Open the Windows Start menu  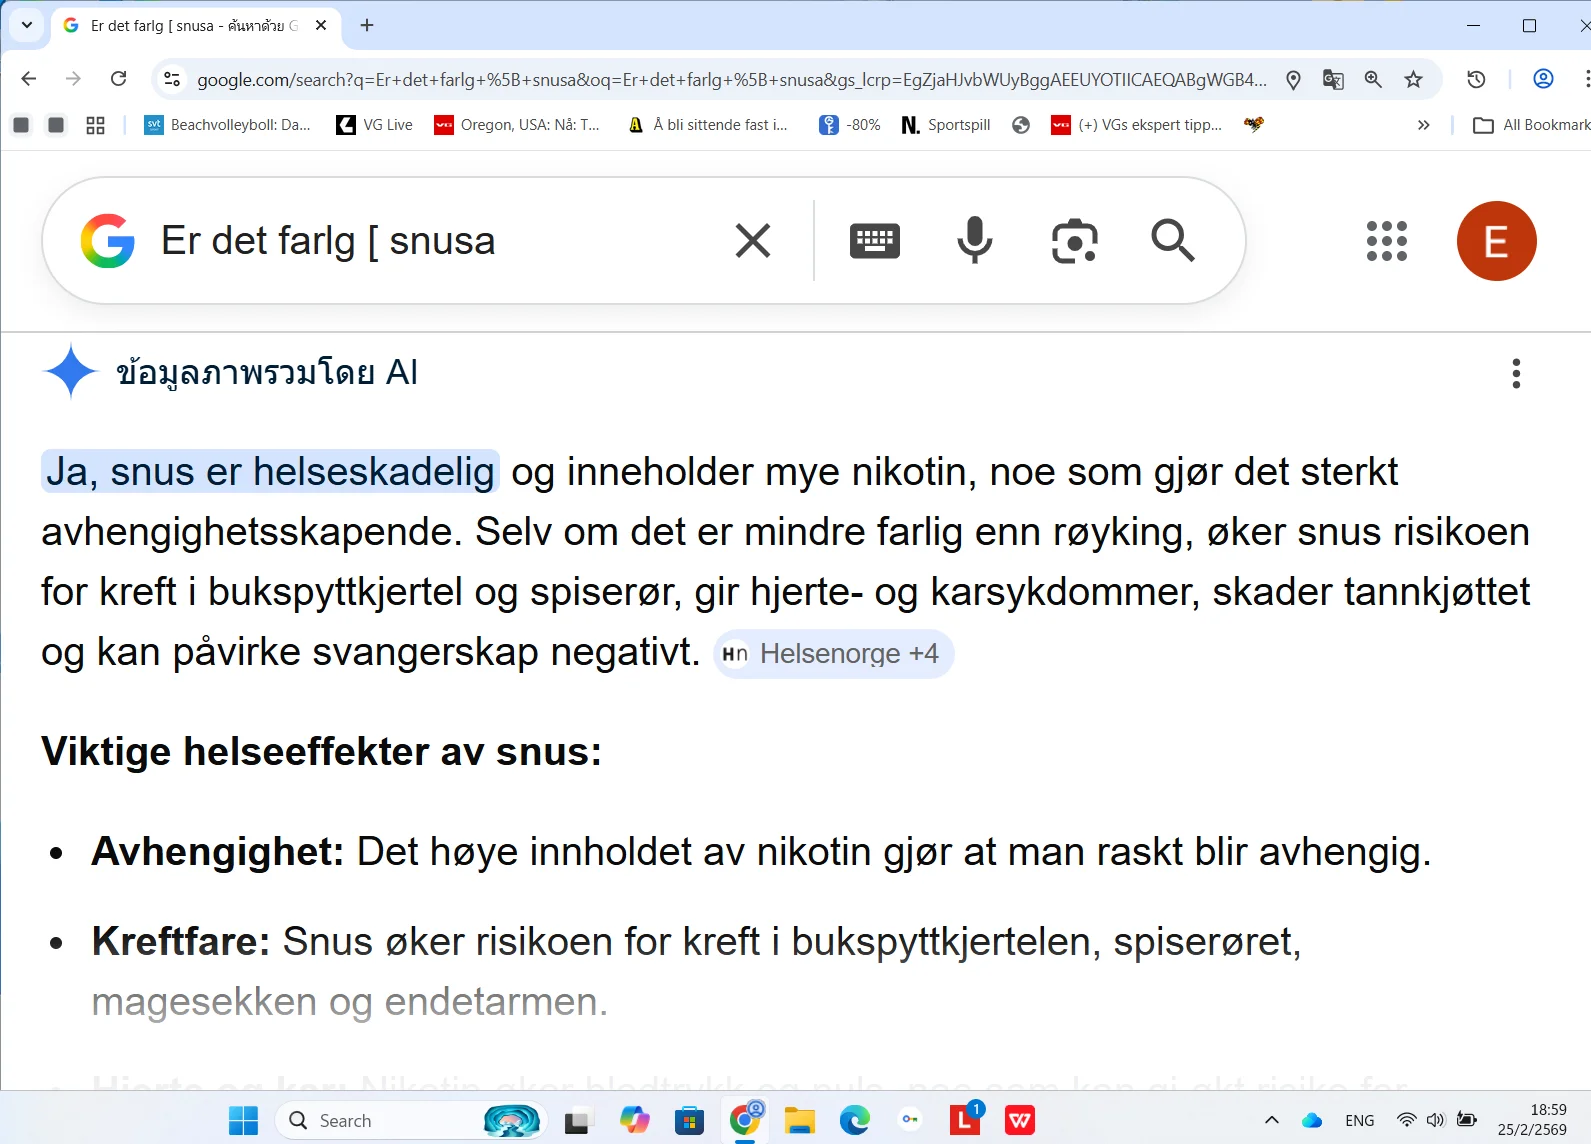[243, 1121]
